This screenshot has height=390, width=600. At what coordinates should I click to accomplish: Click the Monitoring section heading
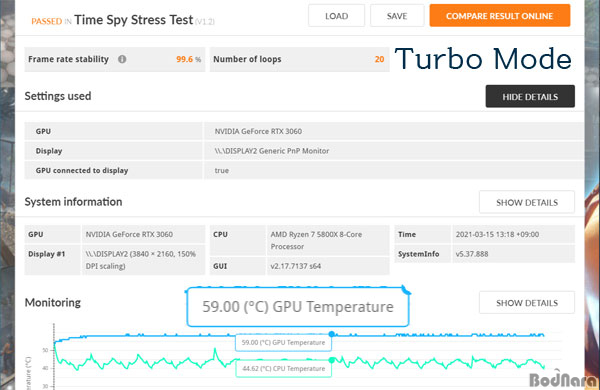[53, 303]
